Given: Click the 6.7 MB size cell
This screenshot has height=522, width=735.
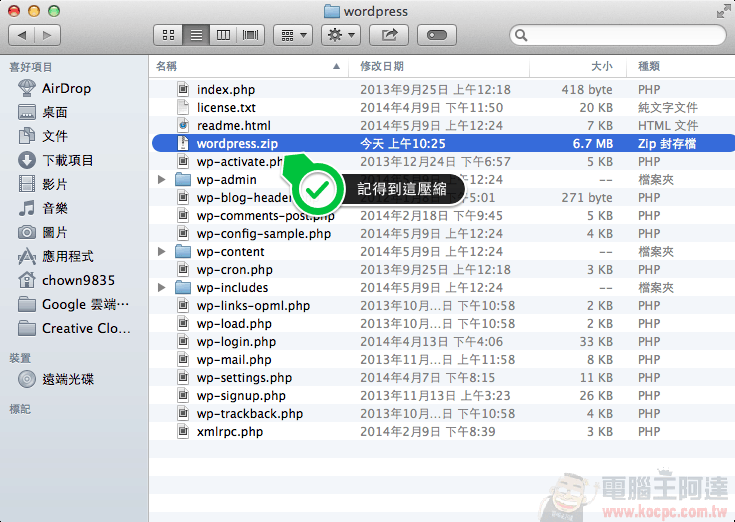Looking at the screenshot, I should [x=592, y=143].
